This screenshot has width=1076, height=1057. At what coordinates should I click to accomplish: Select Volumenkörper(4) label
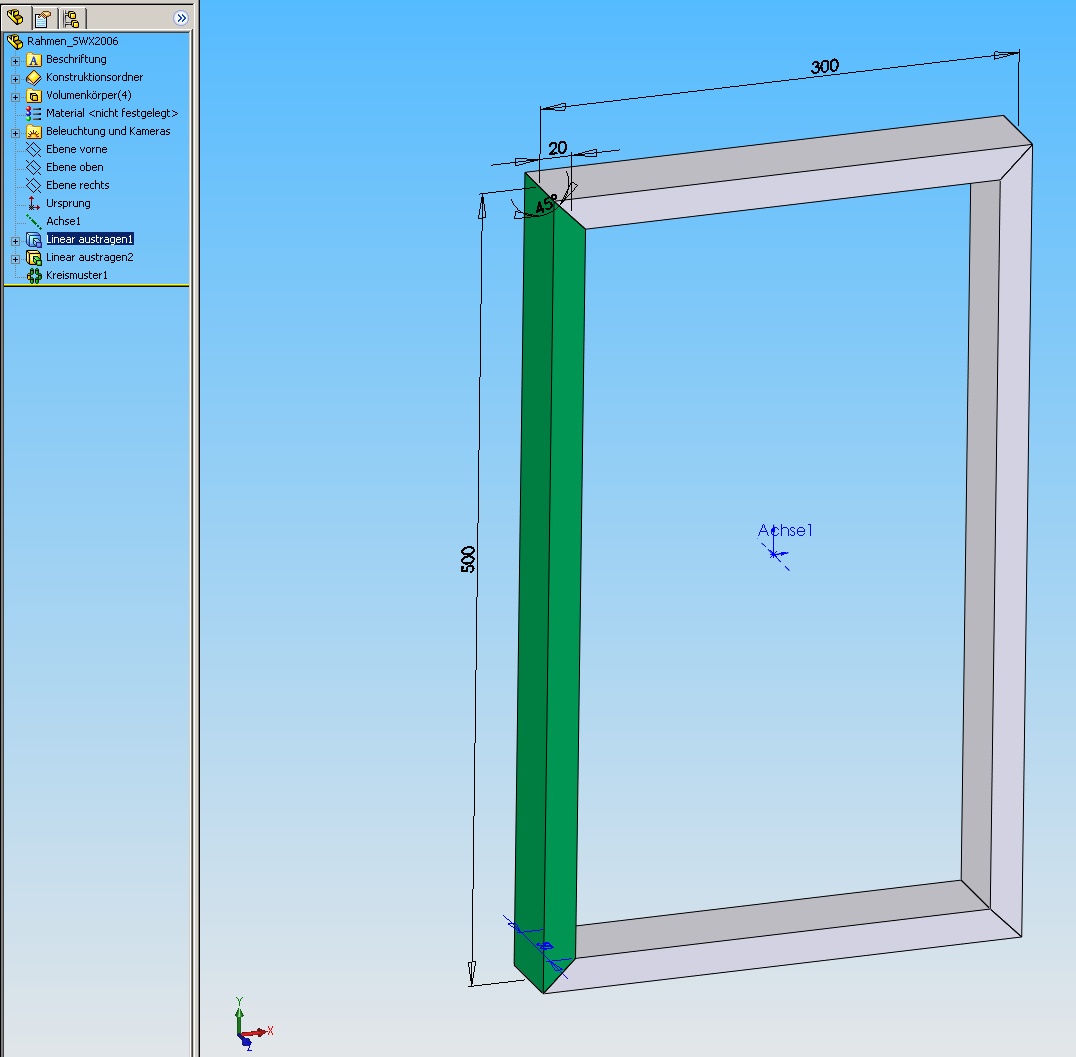coord(89,95)
